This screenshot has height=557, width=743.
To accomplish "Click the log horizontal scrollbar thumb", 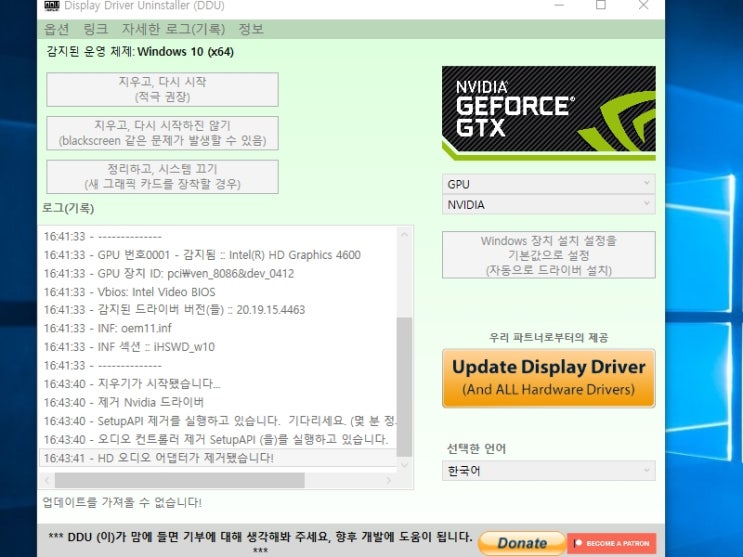I will pos(180,480).
